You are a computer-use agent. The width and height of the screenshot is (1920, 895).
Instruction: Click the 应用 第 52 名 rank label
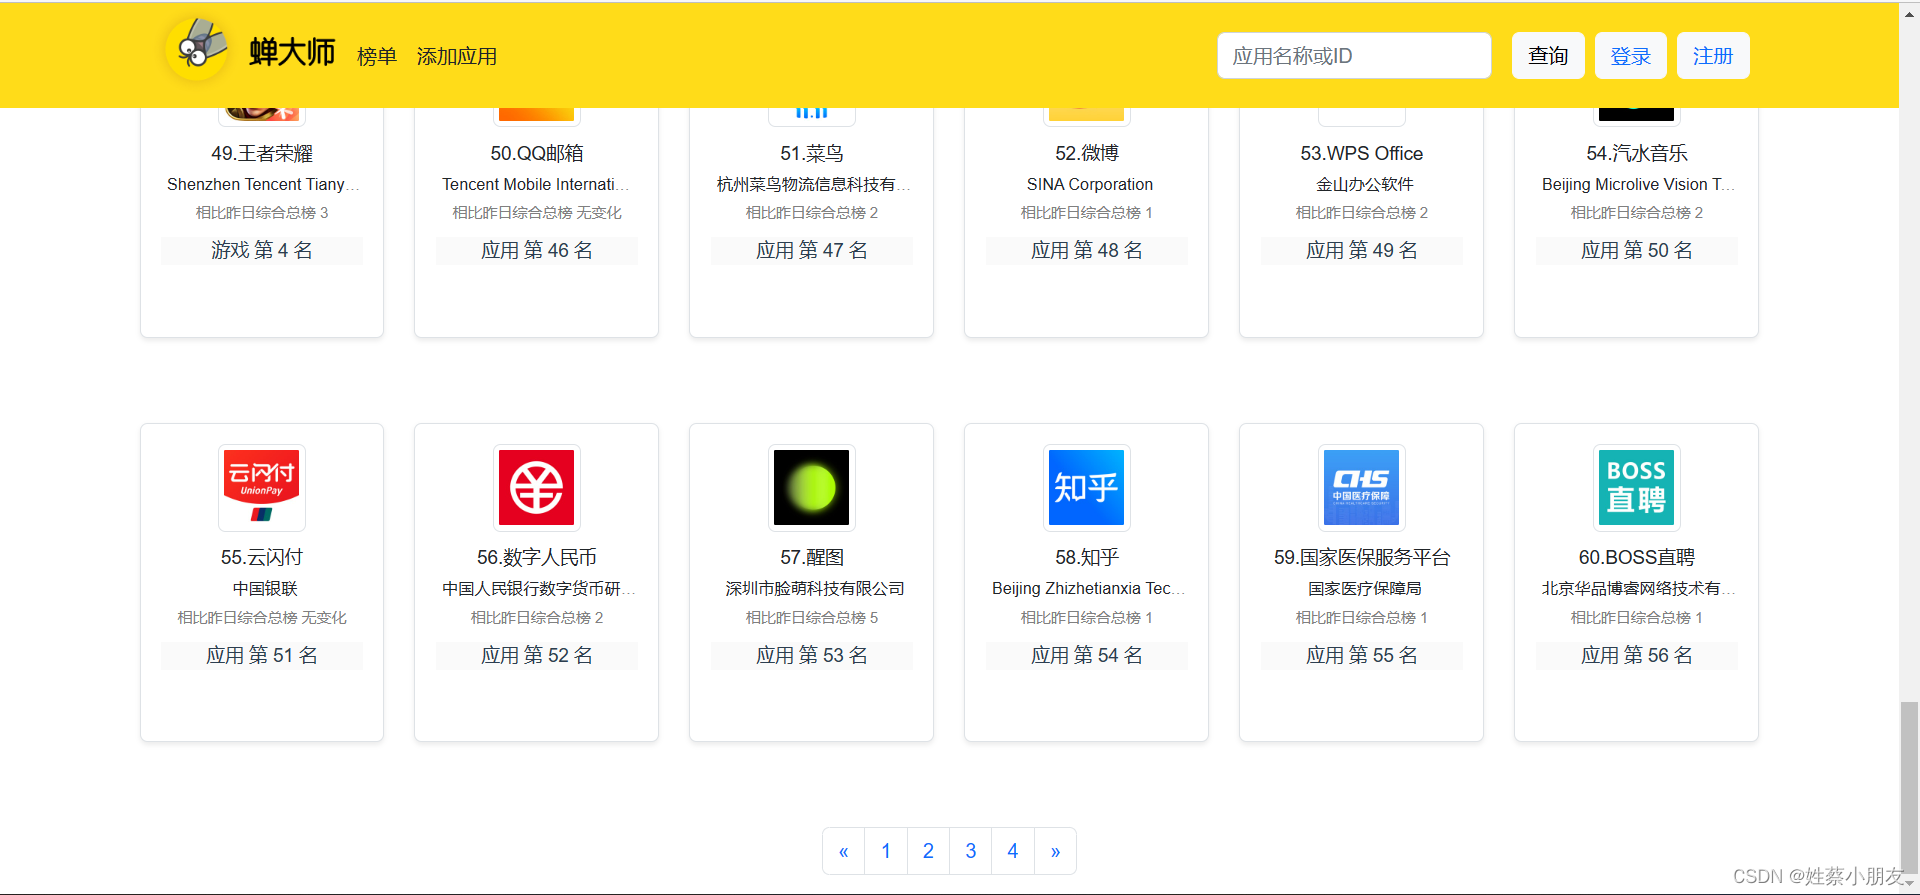pos(537,655)
